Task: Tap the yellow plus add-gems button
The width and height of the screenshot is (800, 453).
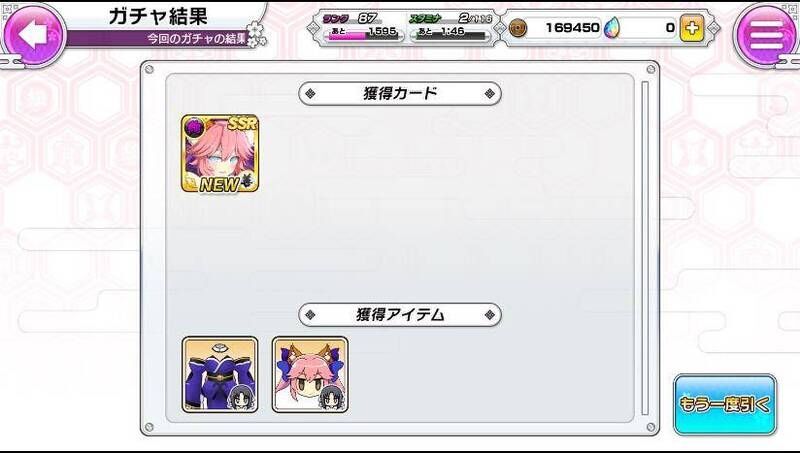Action: click(692, 28)
